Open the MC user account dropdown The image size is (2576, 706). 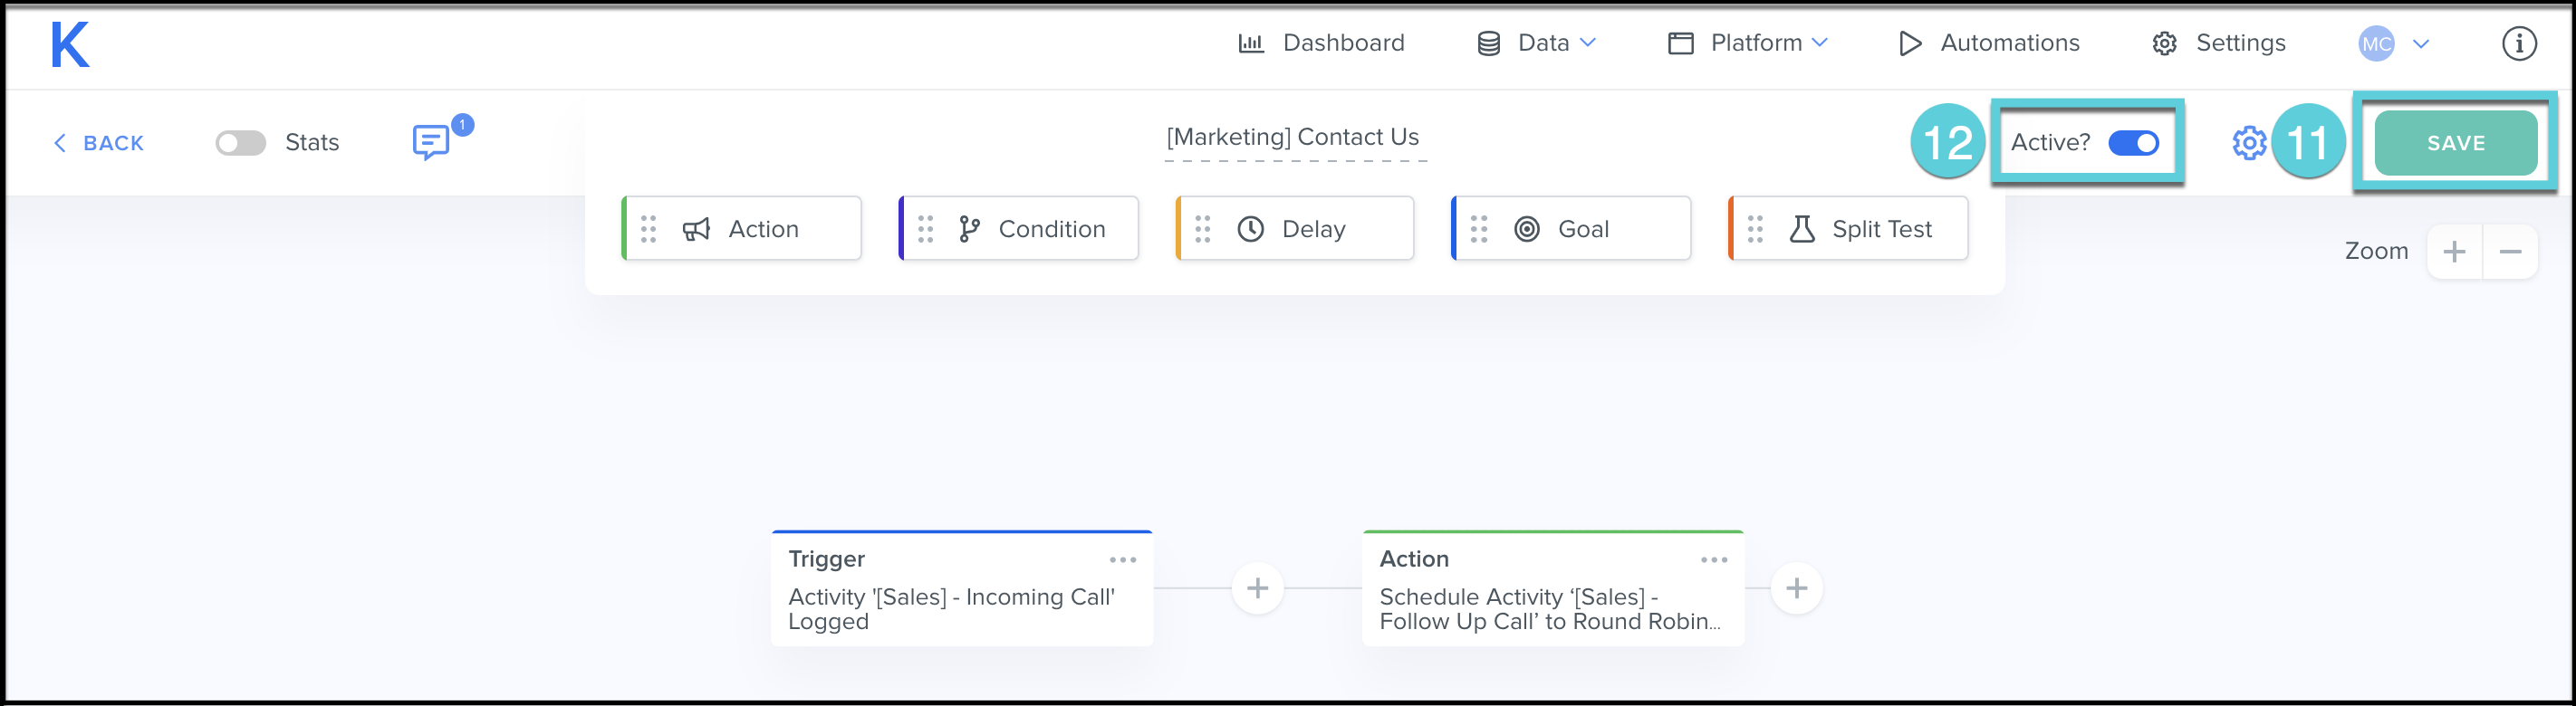pos(2394,44)
